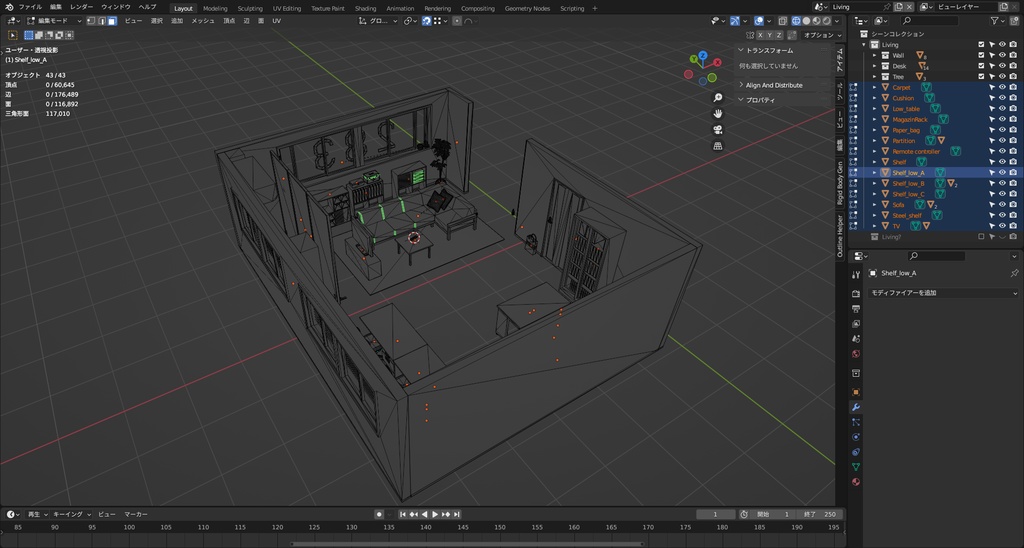The image size is (1024, 548).
Task: Switch to the UV Editing workspace tab
Action: [286, 7]
